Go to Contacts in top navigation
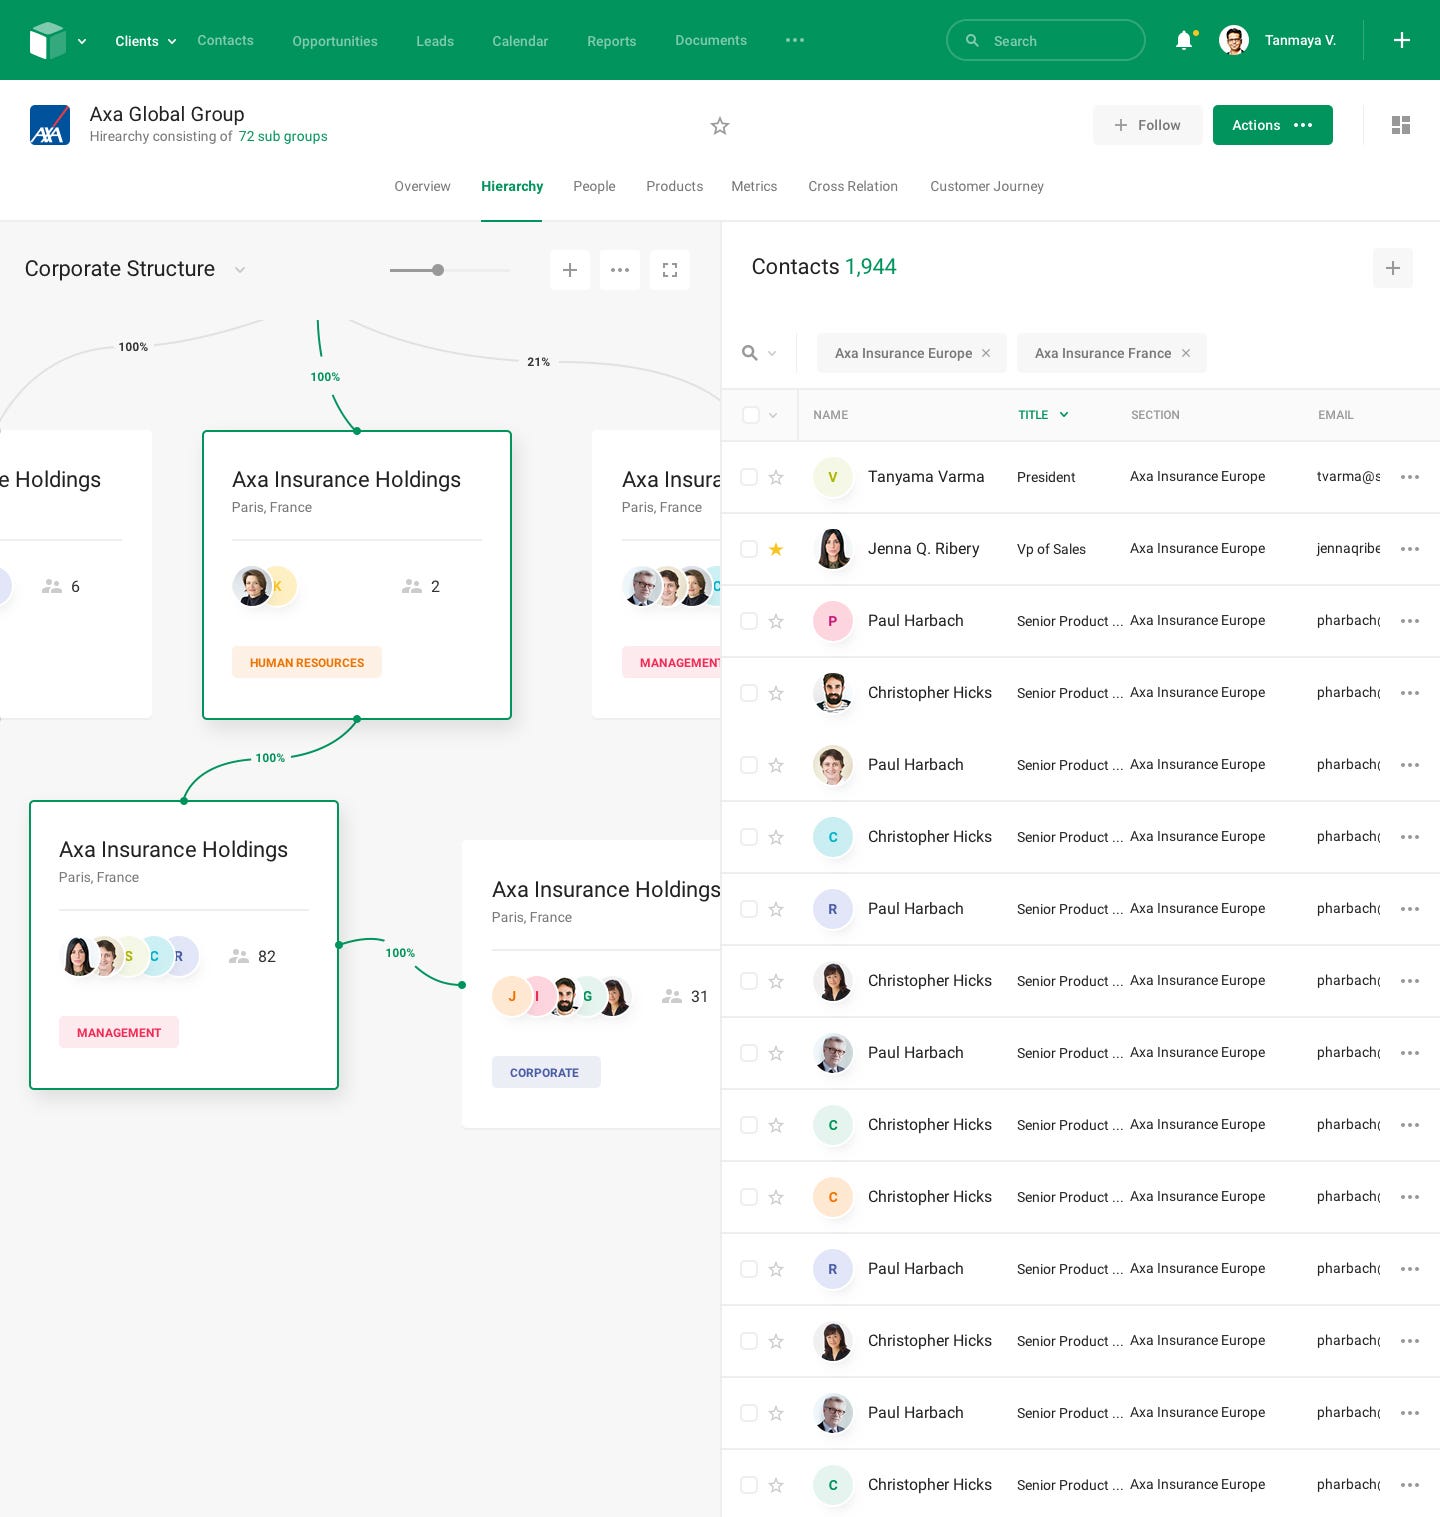This screenshot has height=1517, width=1440. 225,40
